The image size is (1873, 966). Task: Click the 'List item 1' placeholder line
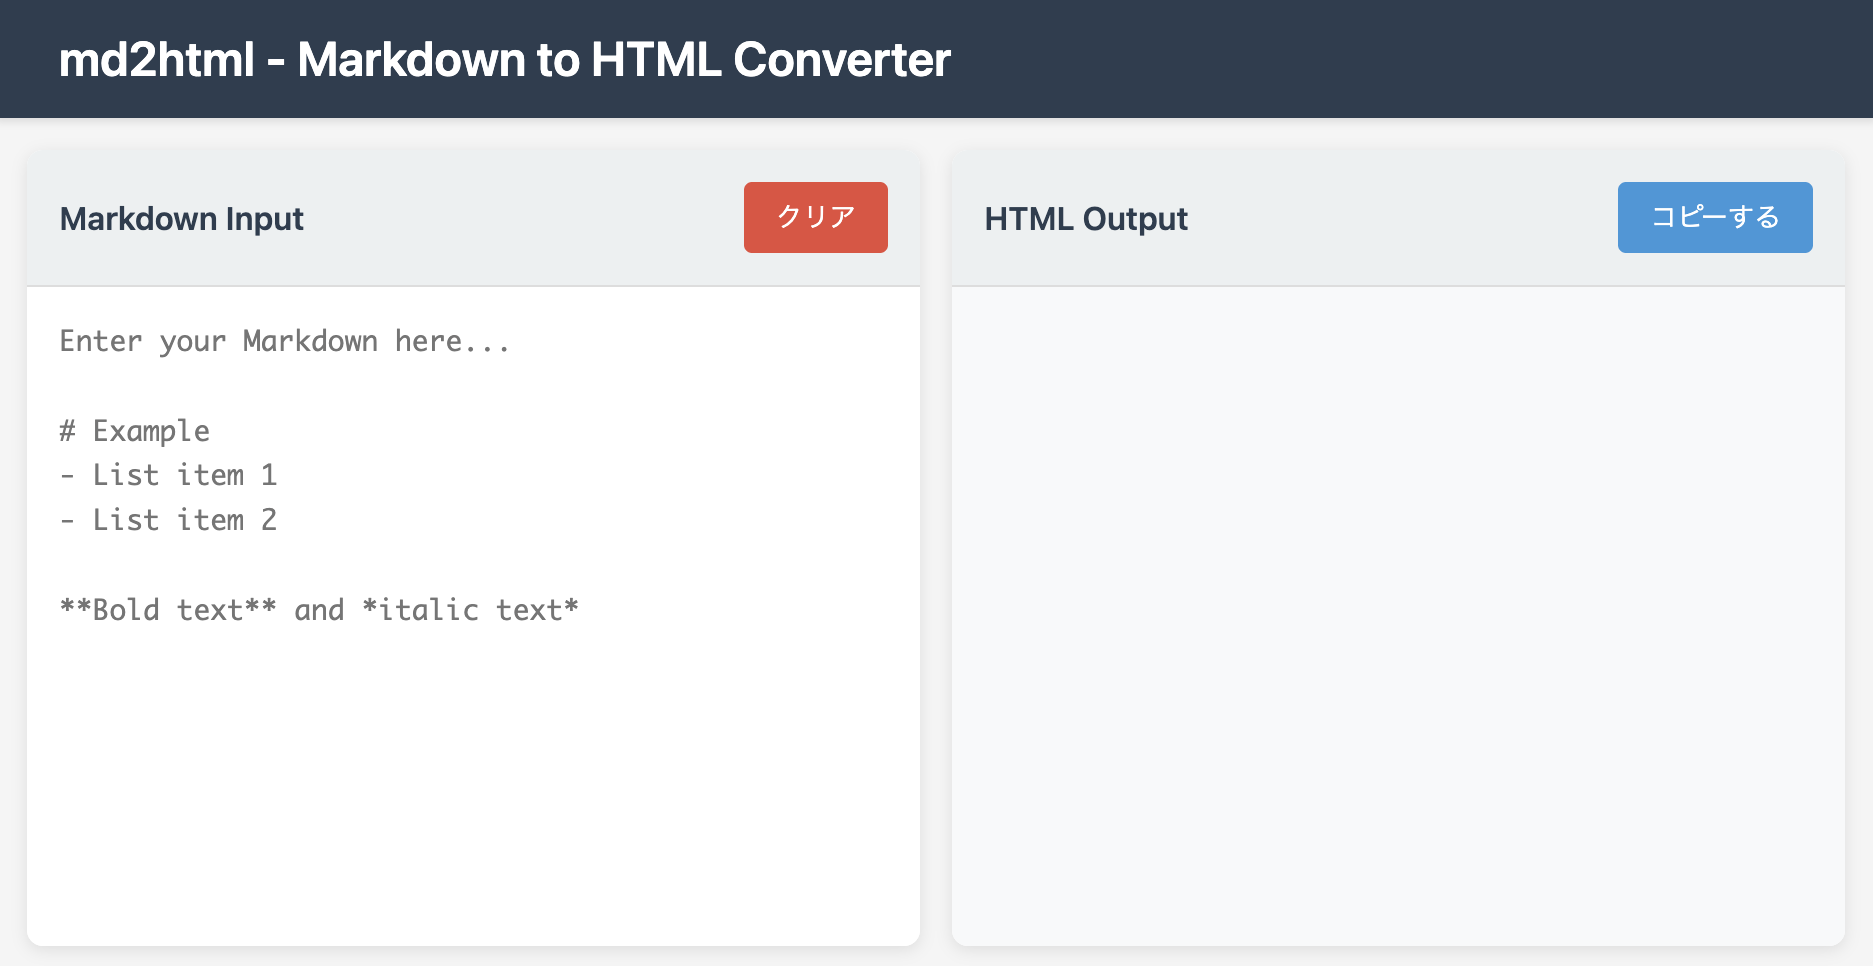tap(170, 475)
